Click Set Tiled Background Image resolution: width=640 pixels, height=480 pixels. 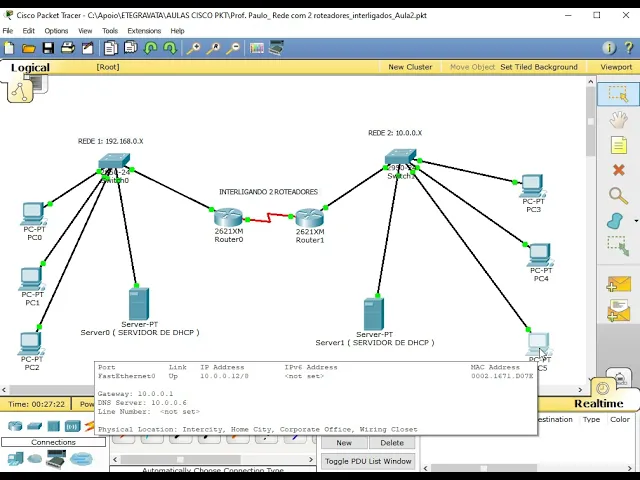[x=539, y=67]
